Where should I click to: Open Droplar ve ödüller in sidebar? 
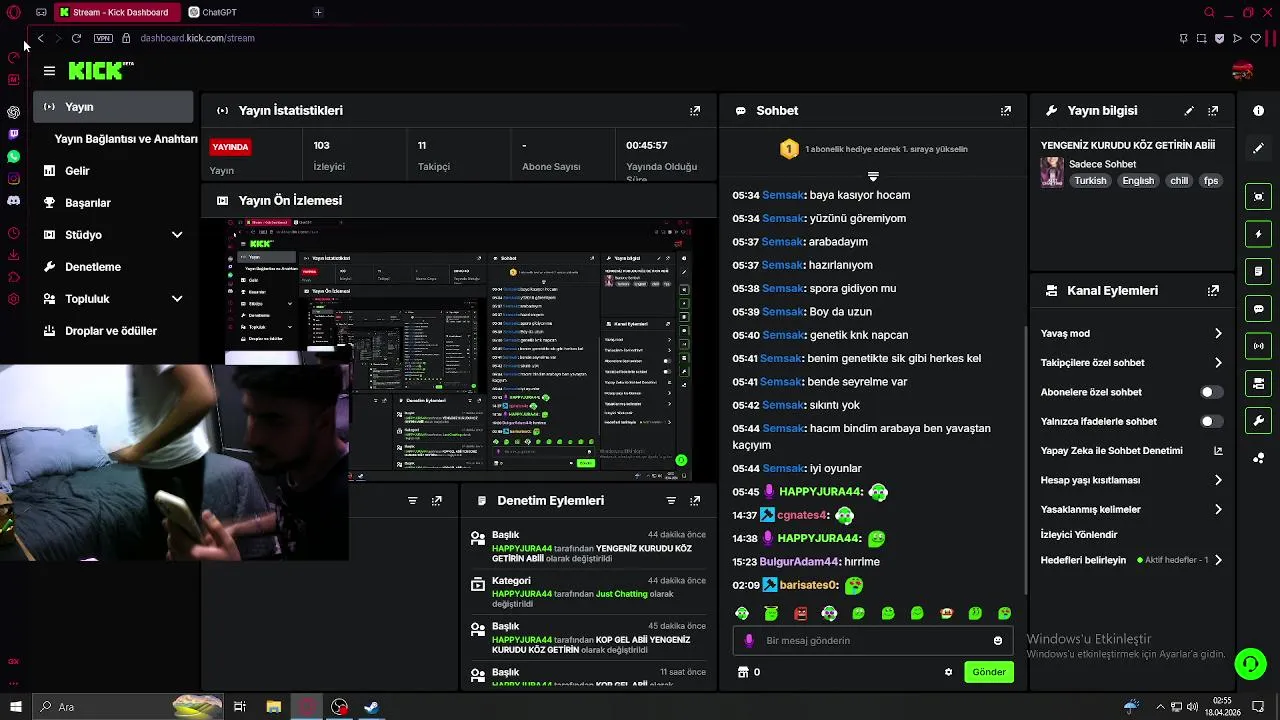click(113, 331)
